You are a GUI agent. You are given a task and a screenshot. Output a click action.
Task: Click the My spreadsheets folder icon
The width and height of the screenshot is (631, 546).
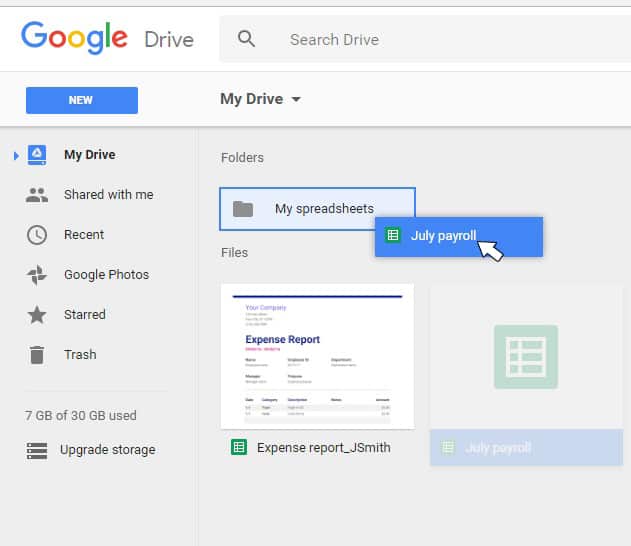(243, 209)
